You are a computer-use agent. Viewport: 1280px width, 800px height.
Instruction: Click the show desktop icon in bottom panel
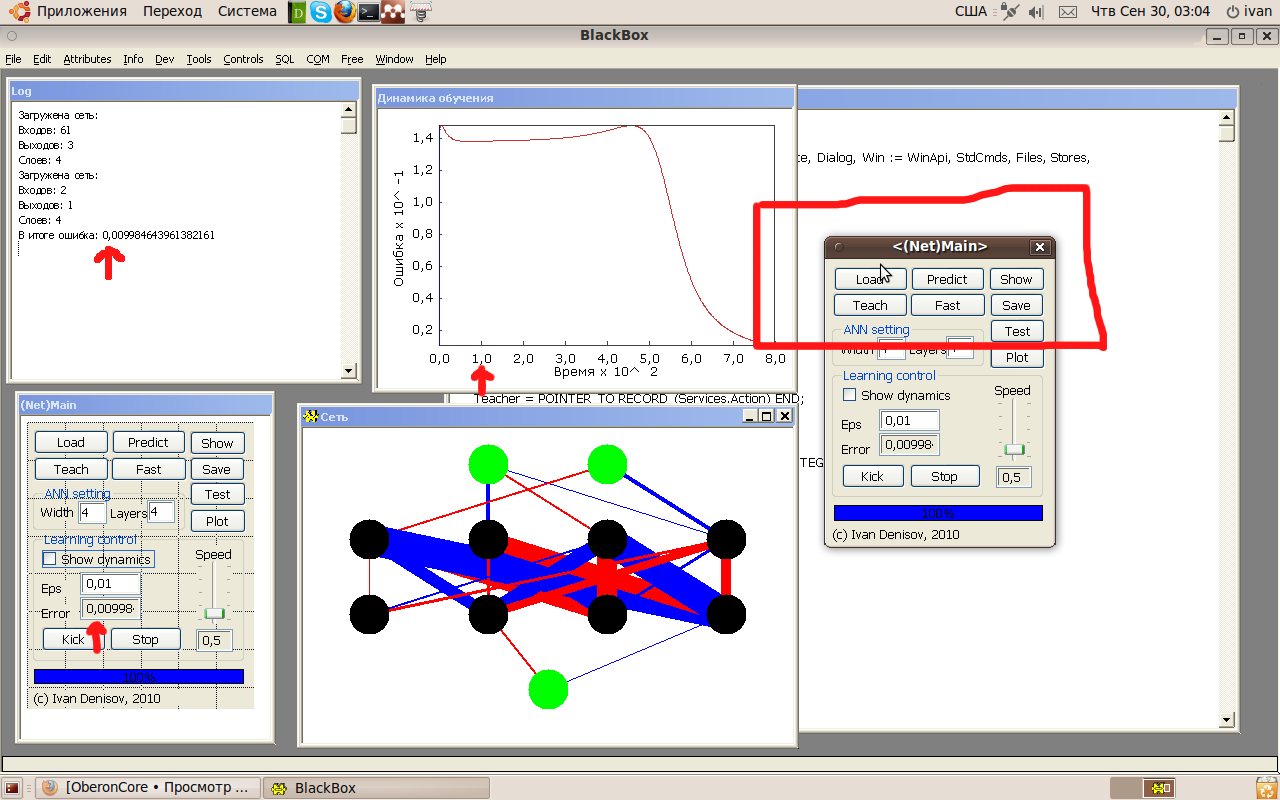[13, 788]
